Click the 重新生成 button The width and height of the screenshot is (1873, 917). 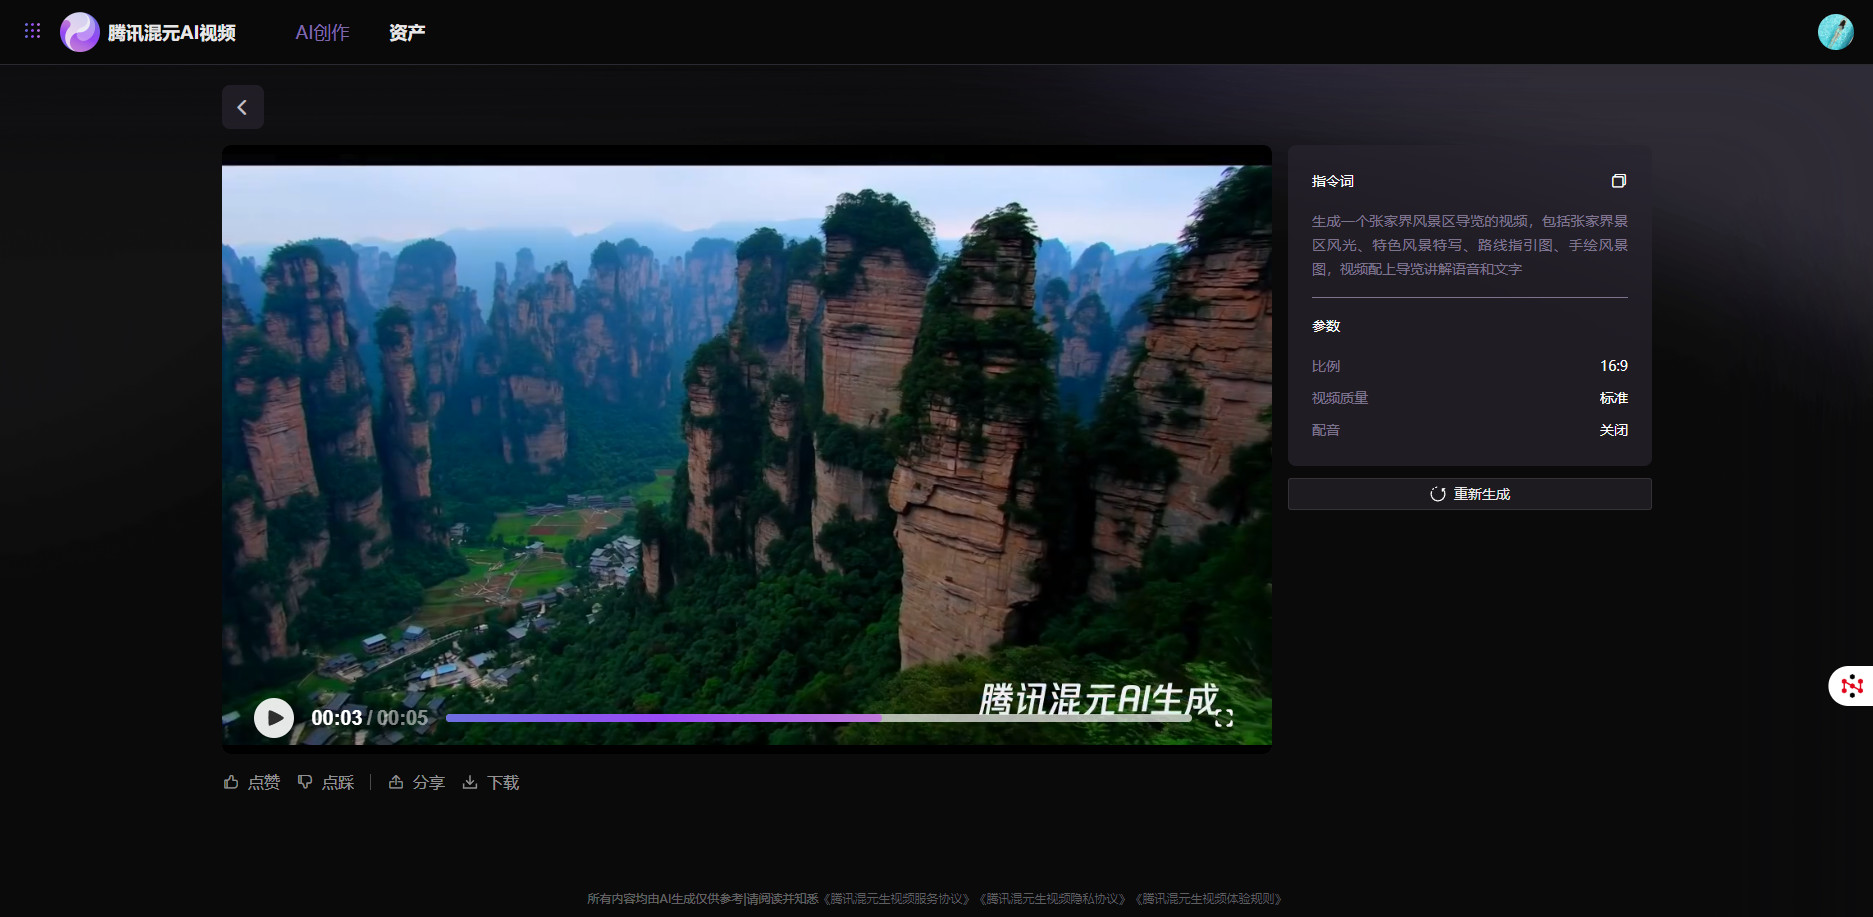pyautogui.click(x=1469, y=494)
